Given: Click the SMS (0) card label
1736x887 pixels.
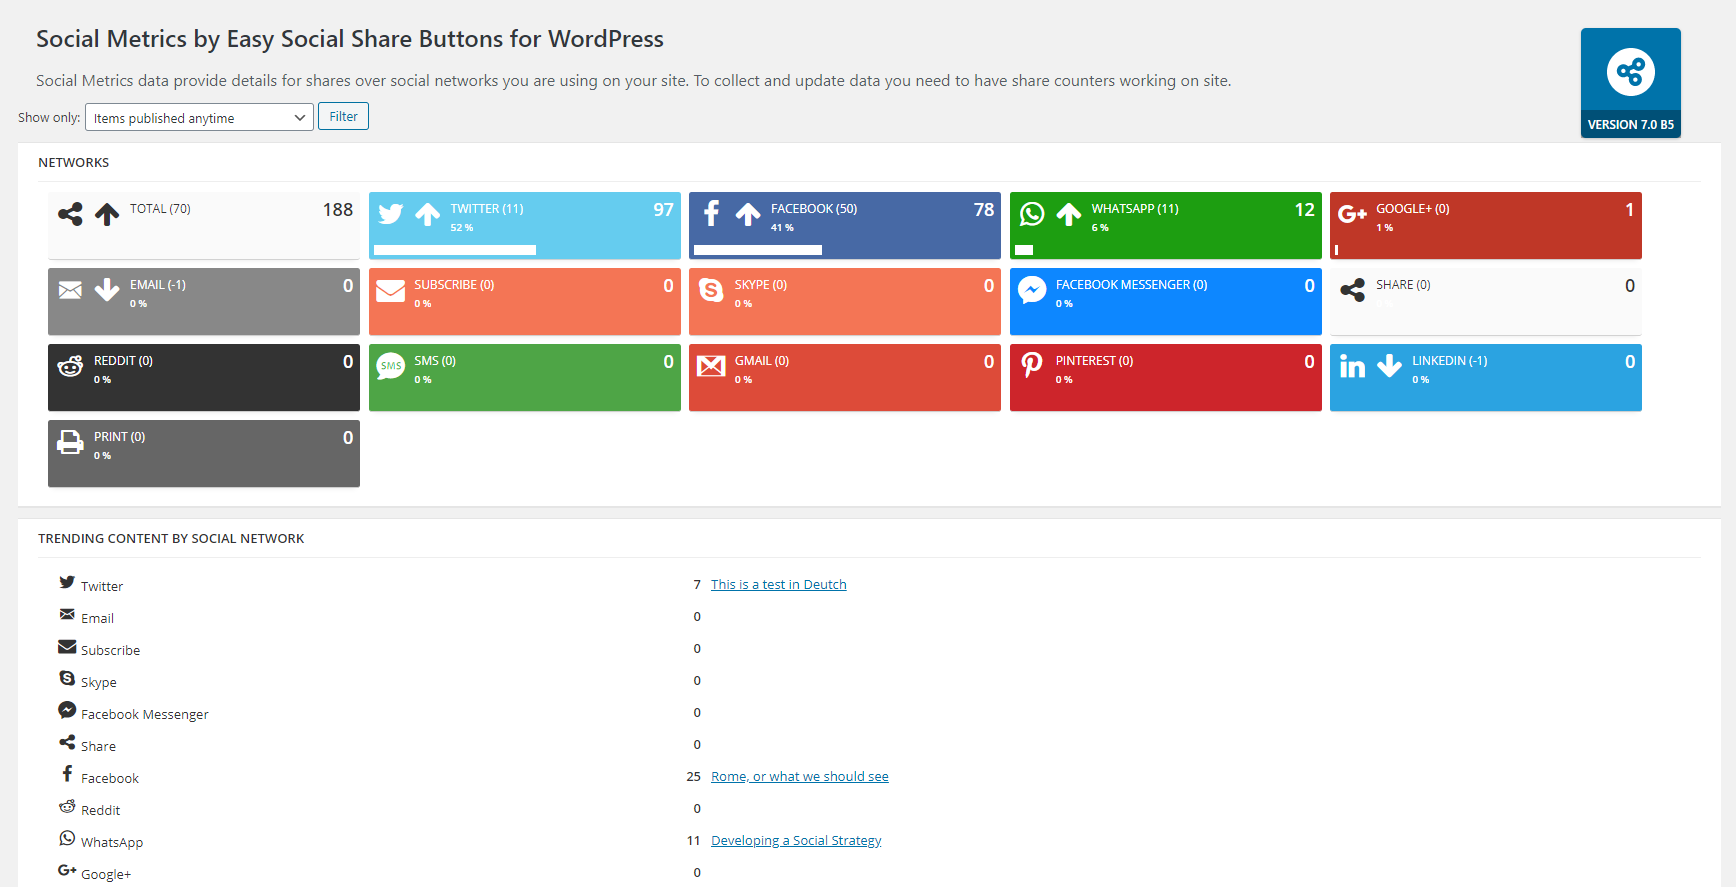Looking at the screenshot, I should (x=435, y=361).
